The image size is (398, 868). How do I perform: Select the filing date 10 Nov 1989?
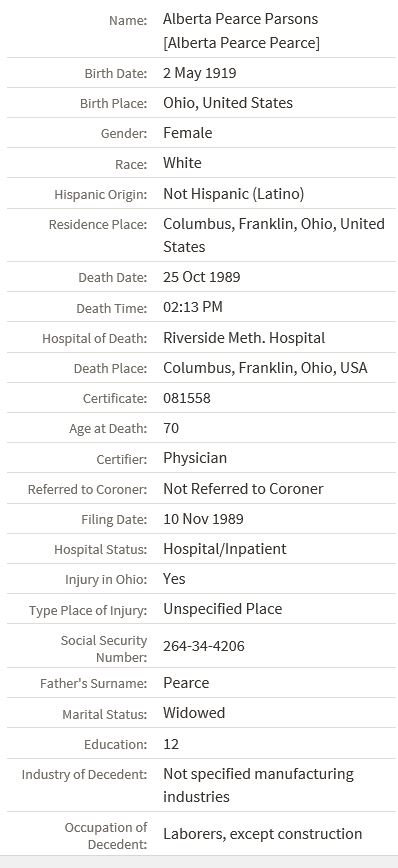[203, 519]
